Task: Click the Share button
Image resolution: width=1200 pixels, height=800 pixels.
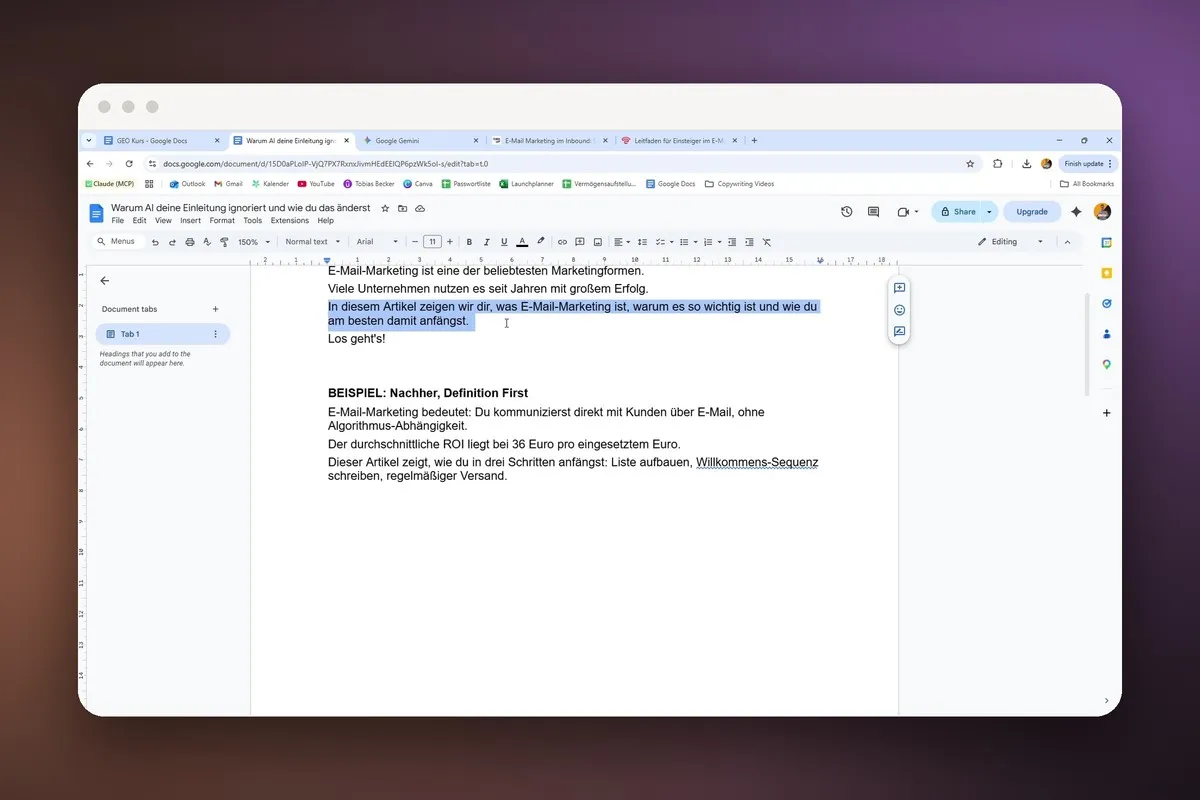Action: click(957, 212)
